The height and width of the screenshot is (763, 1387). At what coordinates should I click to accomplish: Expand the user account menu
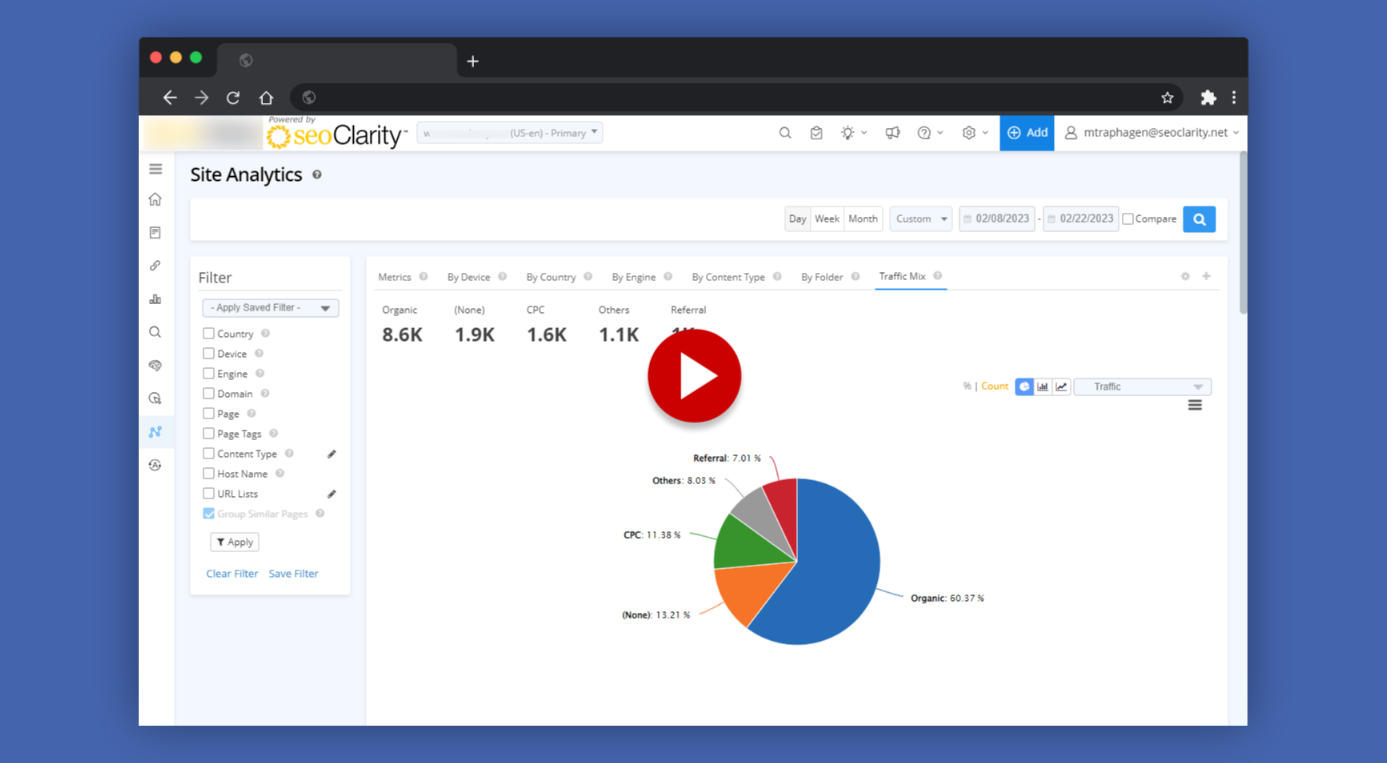click(1151, 133)
